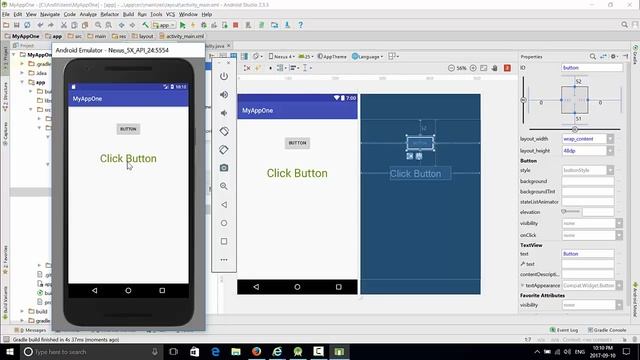Click AppTheme button in layout toolbar

332,56
